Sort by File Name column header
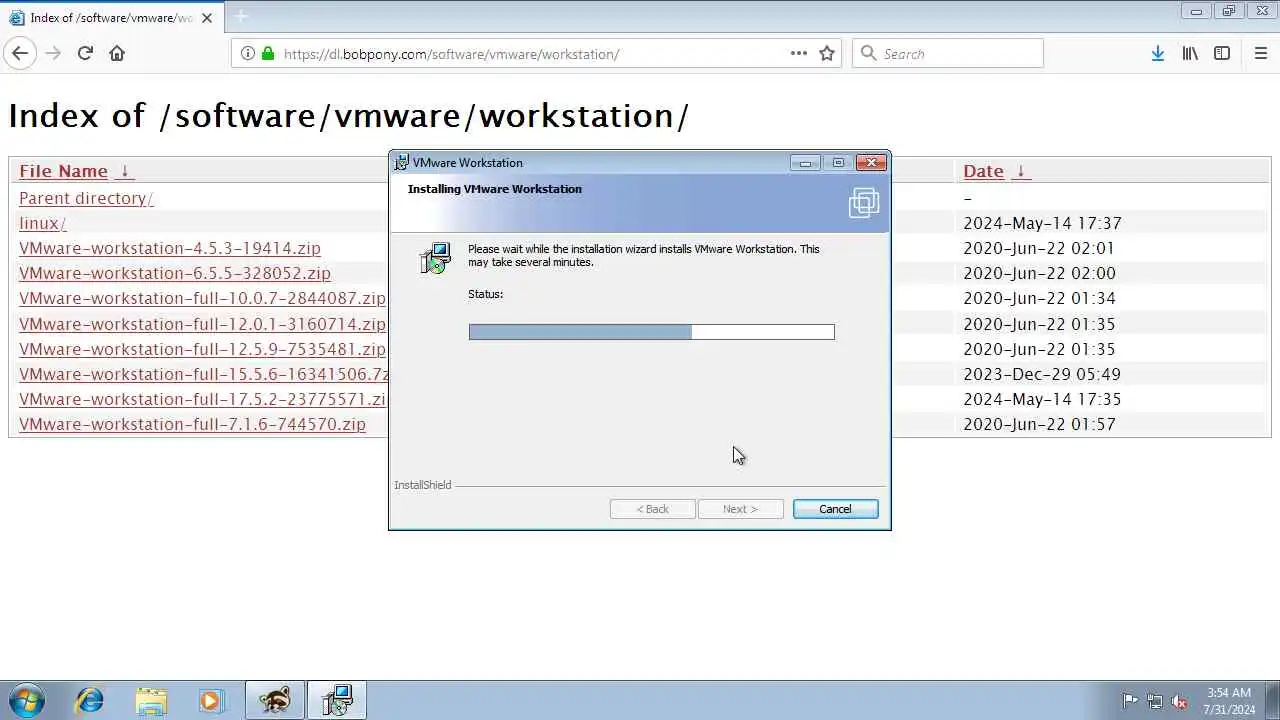Image resolution: width=1280 pixels, height=720 pixels. pyautogui.click(x=63, y=171)
